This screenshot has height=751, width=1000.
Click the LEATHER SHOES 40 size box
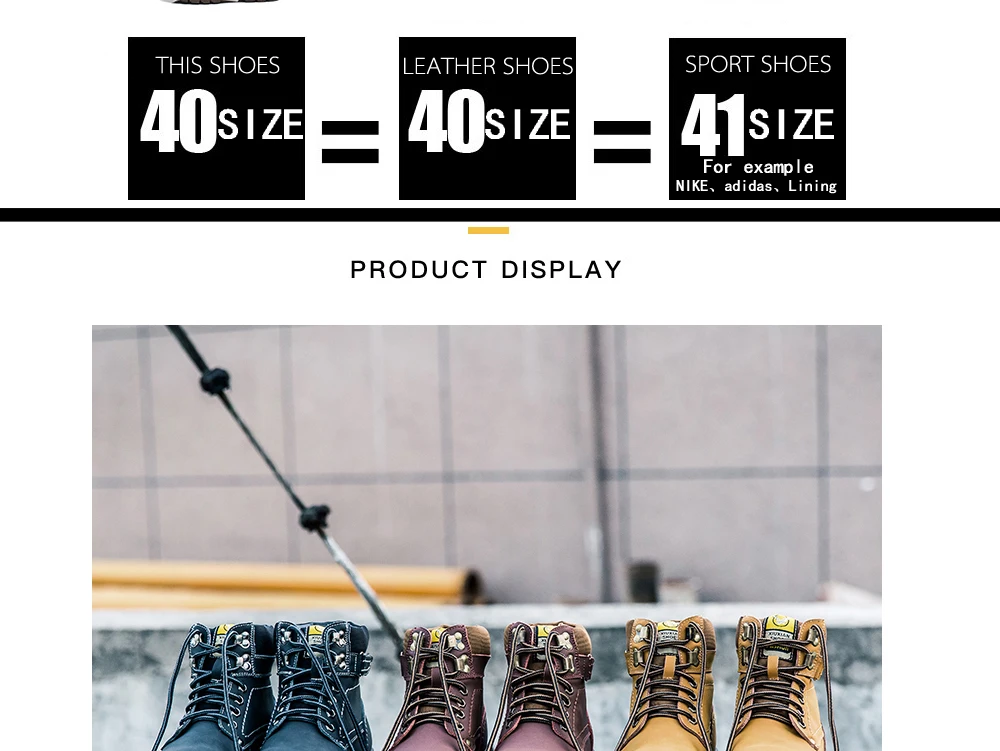[487, 119]
